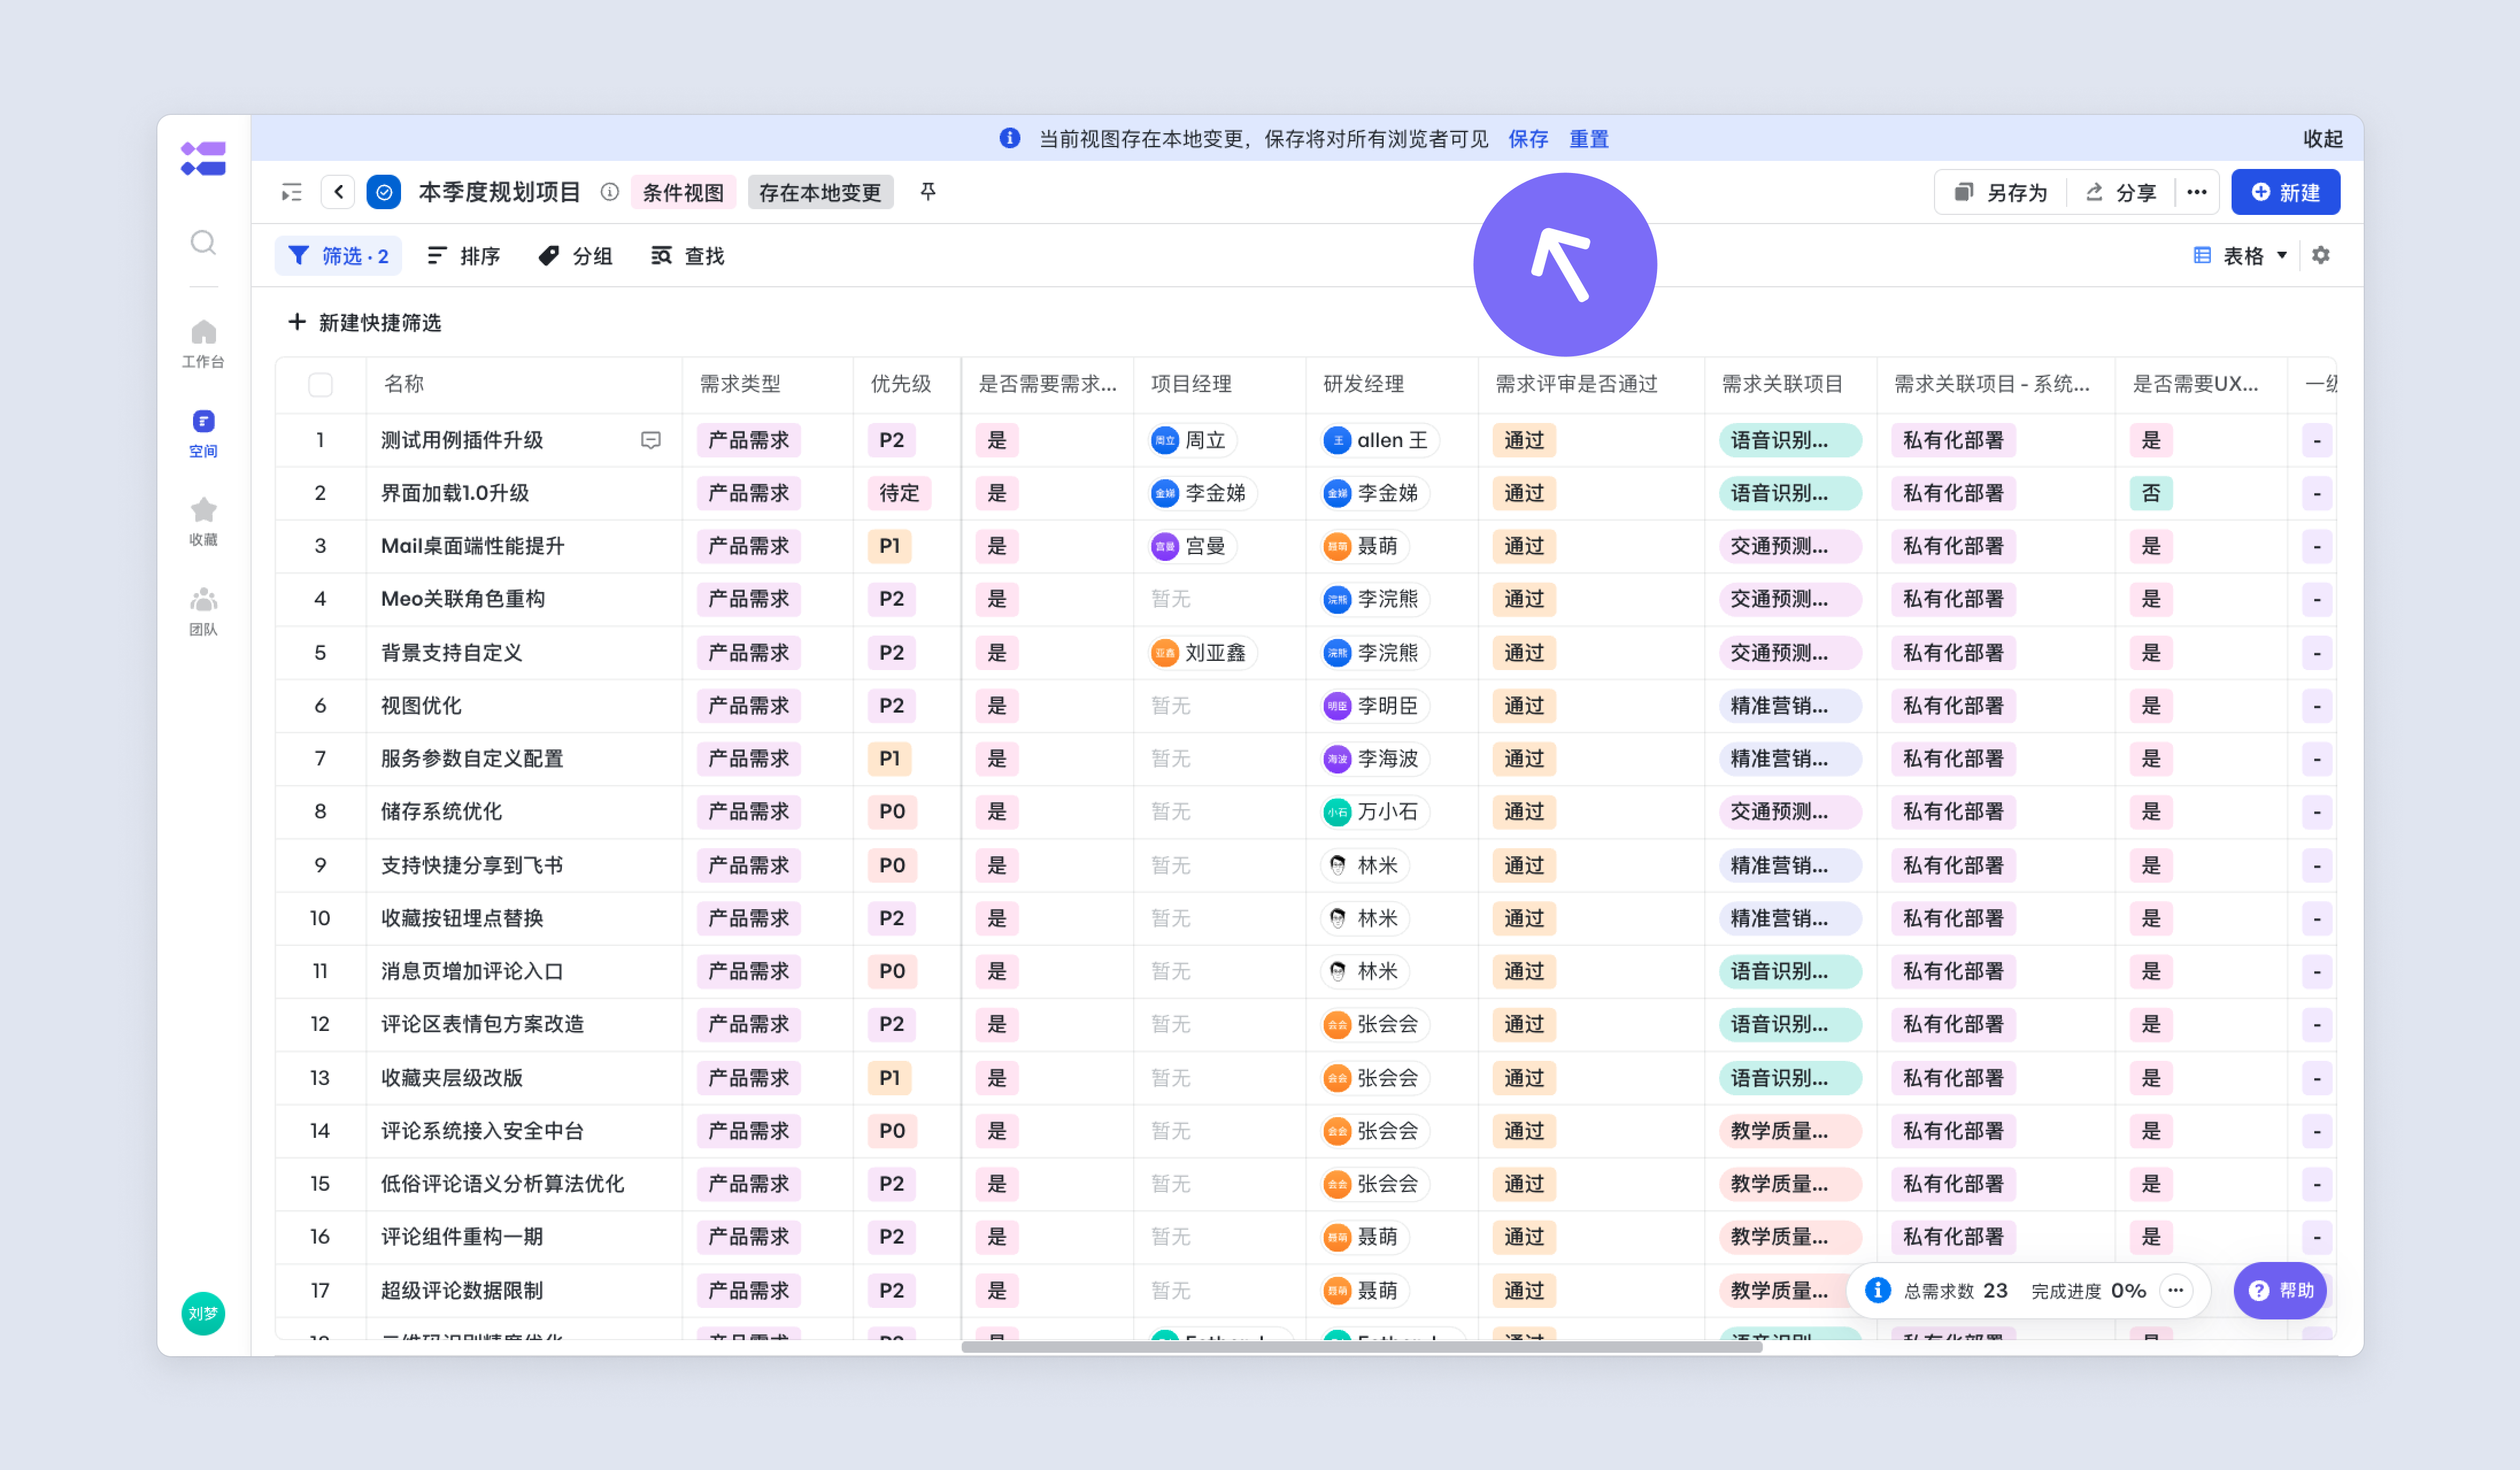Go to the 工作台 workbench

(x=203, y=343)
